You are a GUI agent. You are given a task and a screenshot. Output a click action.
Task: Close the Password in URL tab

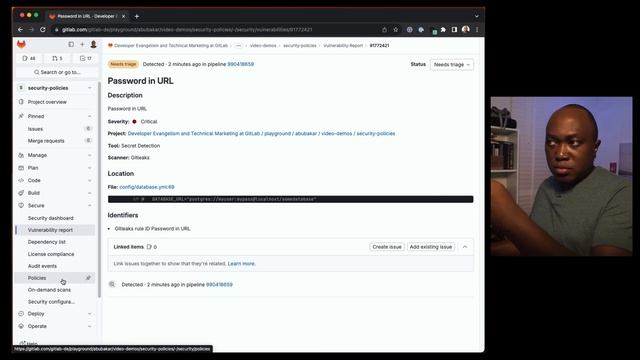click(x=123, y=16)
